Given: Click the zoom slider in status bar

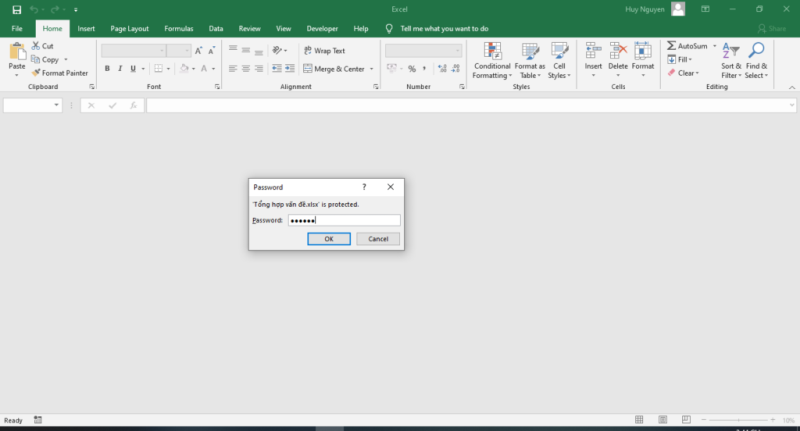Looking at the screenshot, I should point(739,420).
